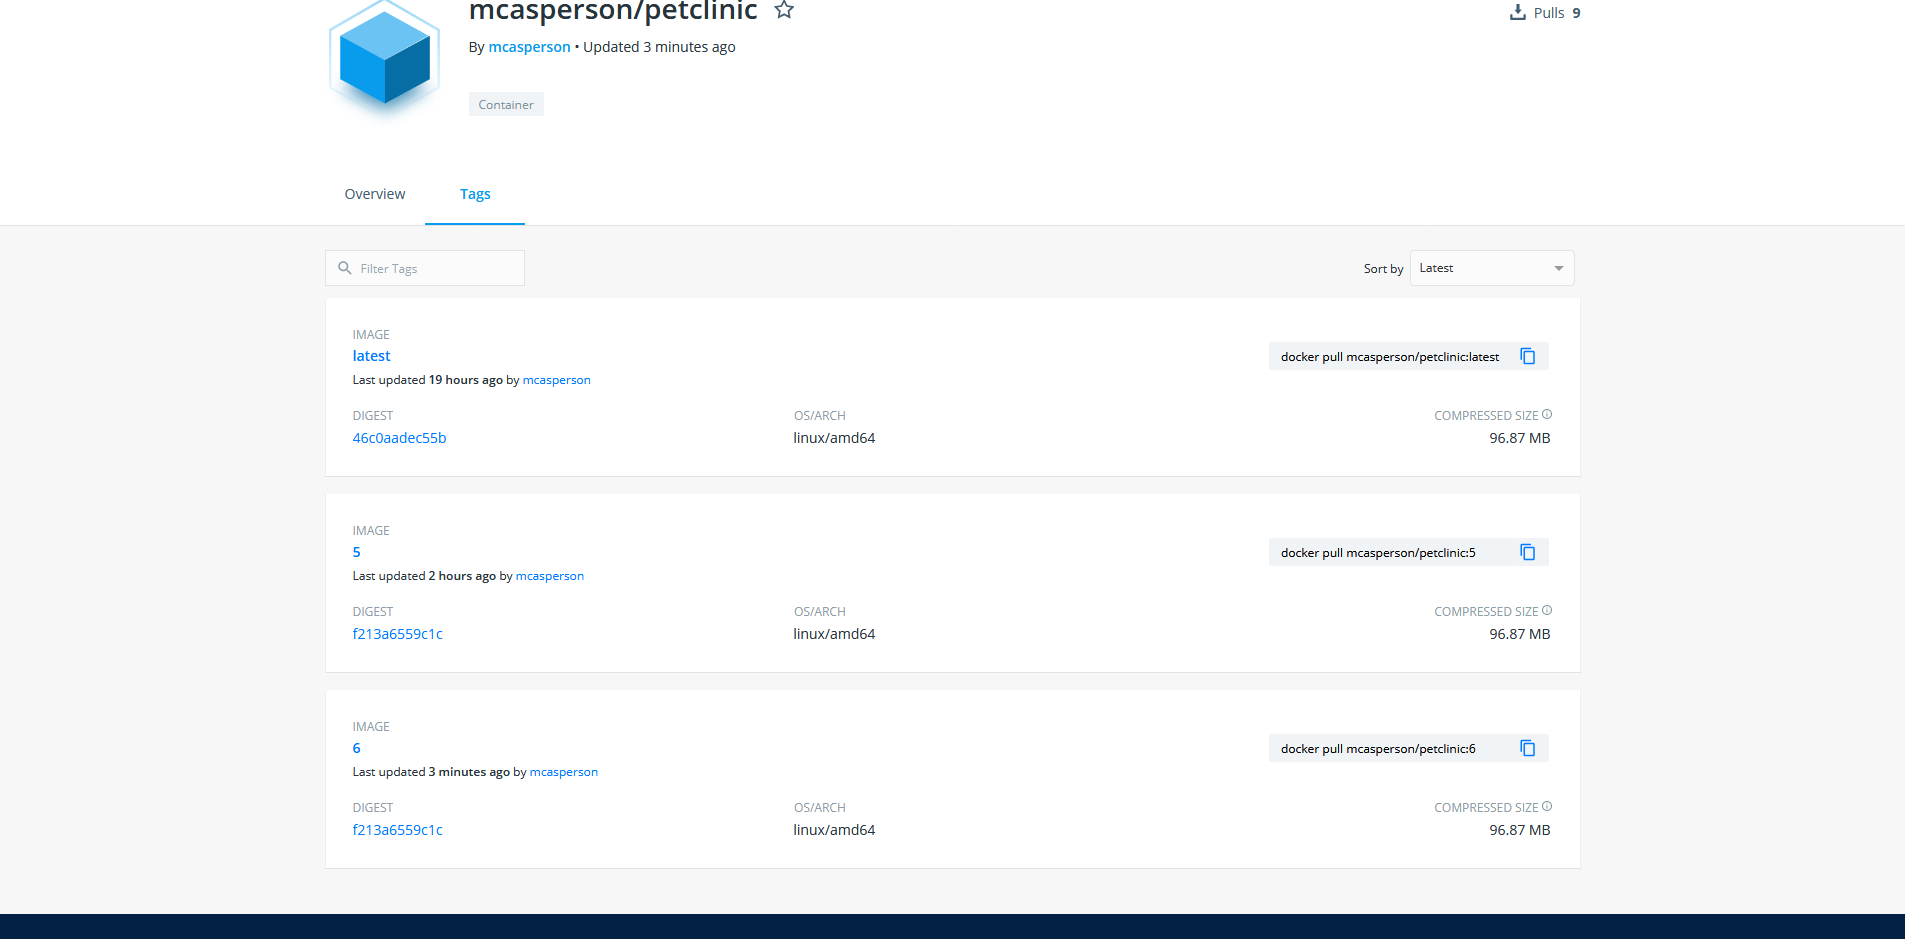
Task: Click the Container label chip
Action: [506, 104]
